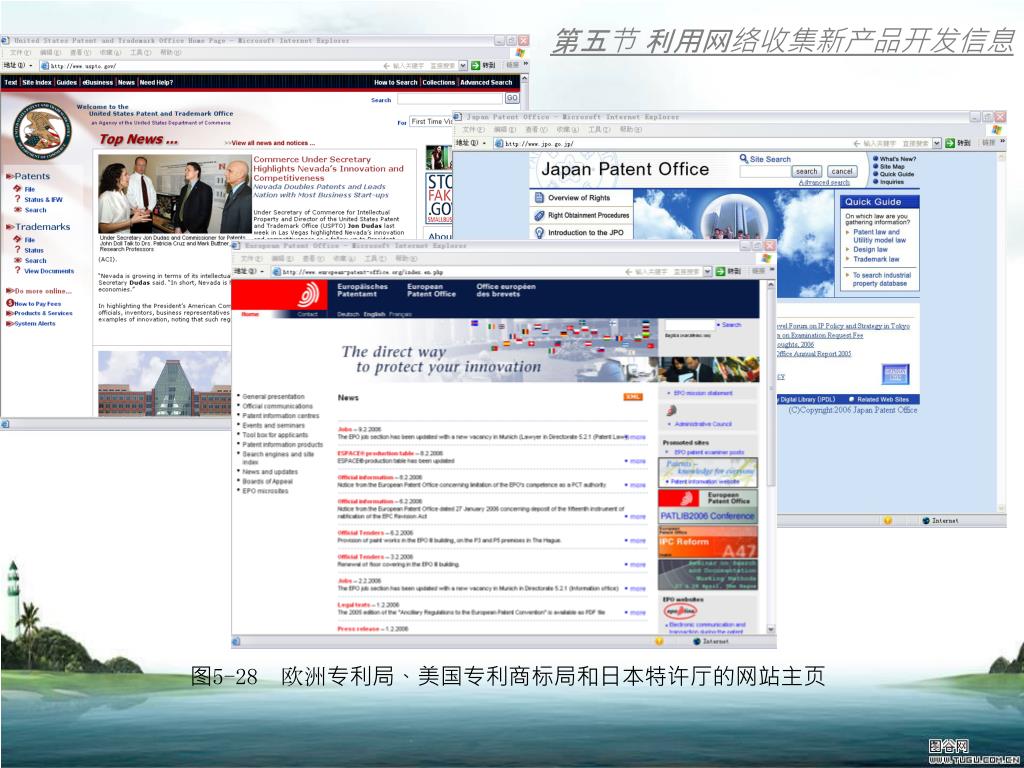Click the blue banner icon near JPO page bottom
Viewport: 1024px width, 768px height.
895,374
